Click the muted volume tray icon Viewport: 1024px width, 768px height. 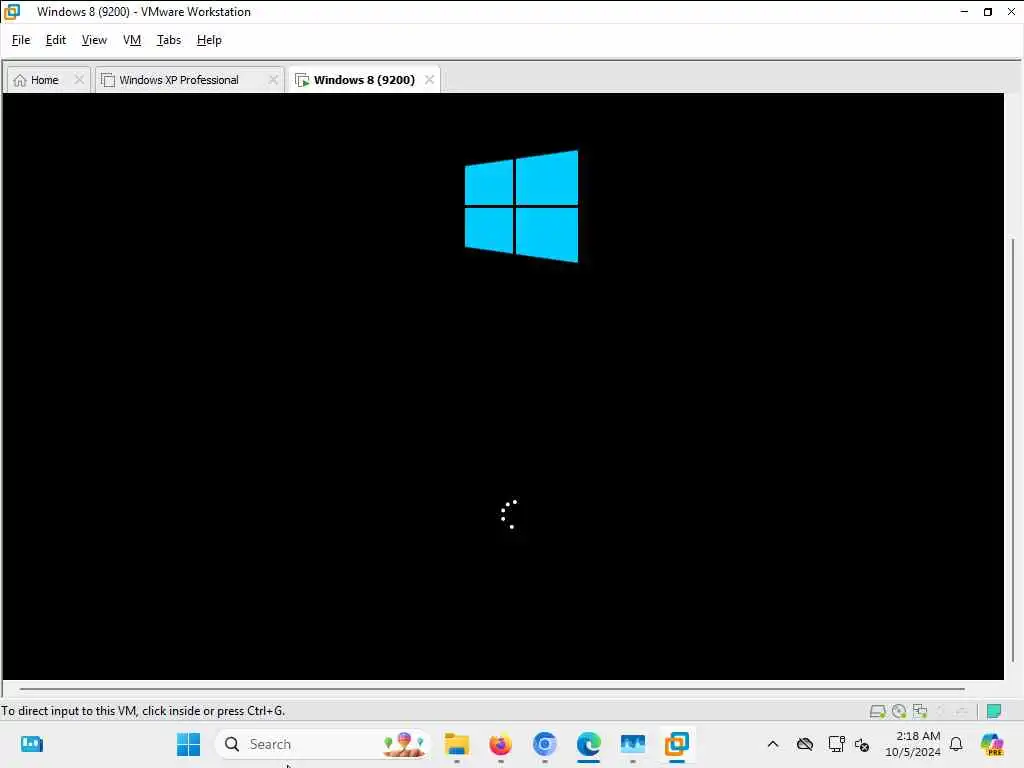pyautogui.click(x=862, y=744)
